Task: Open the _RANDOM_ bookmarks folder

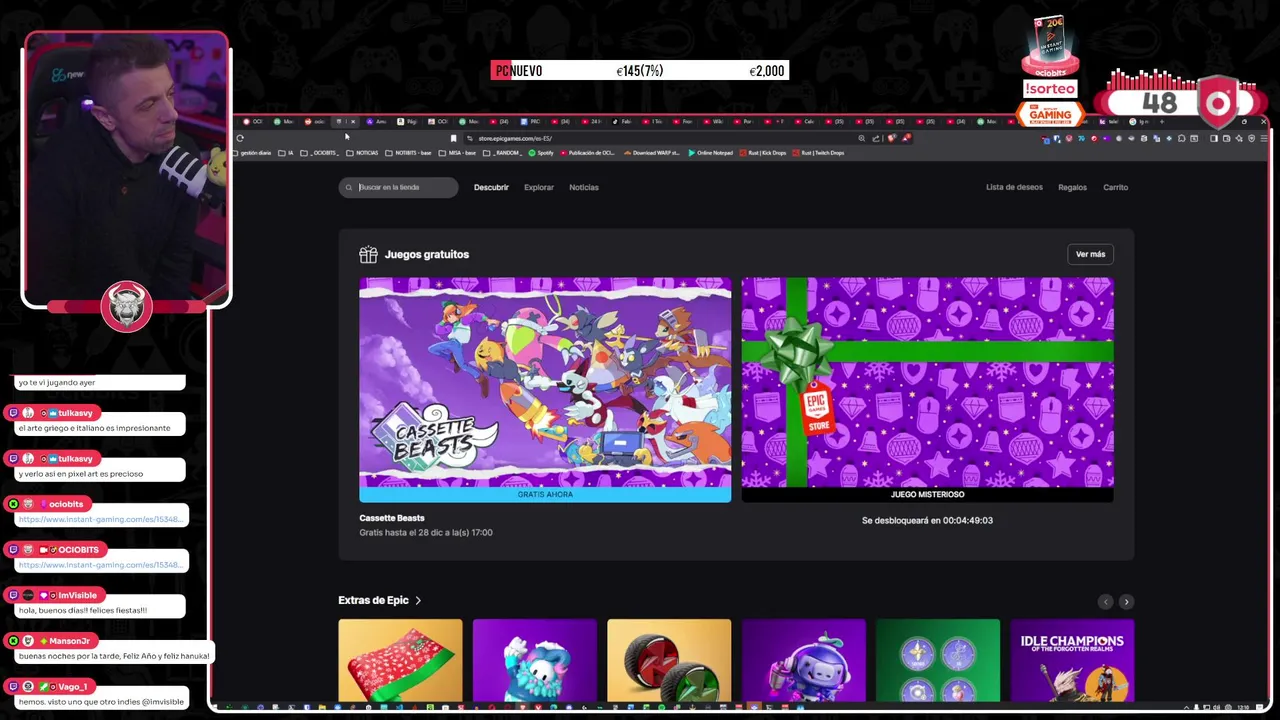Action: pyautogui.click(x=502, y=153)
